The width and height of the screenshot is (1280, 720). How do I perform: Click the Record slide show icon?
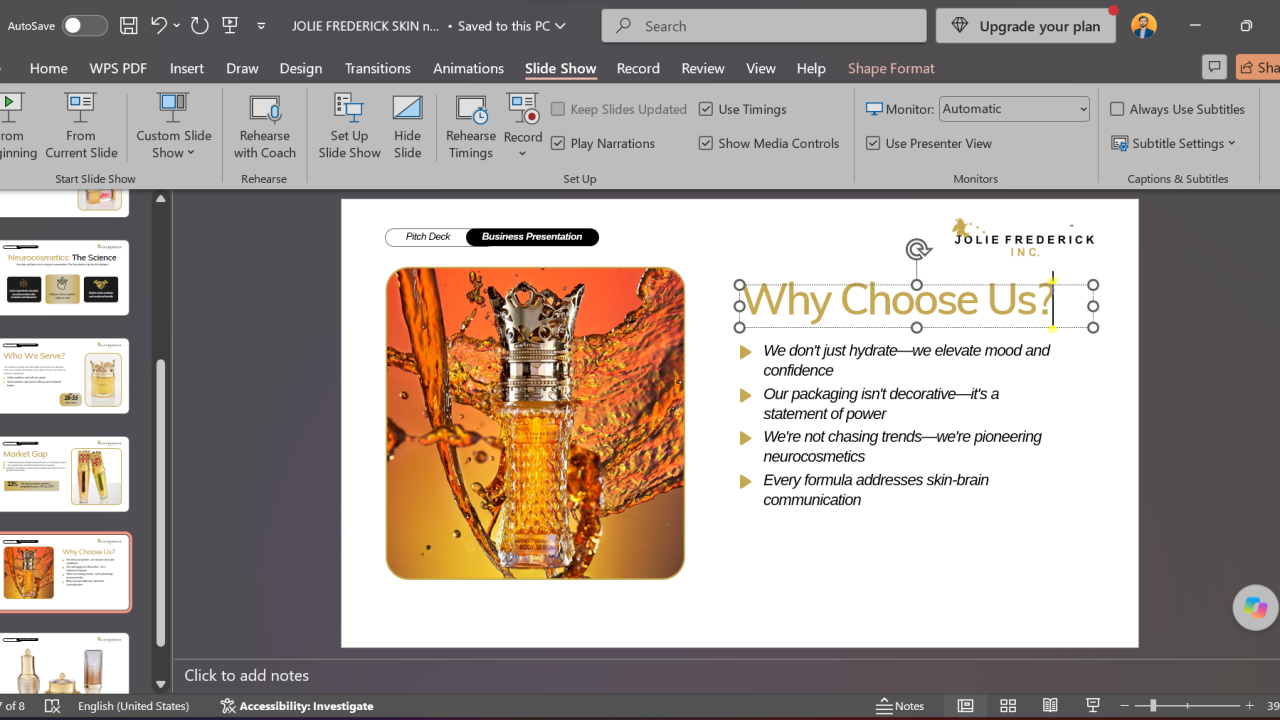[x=523, y=110]
